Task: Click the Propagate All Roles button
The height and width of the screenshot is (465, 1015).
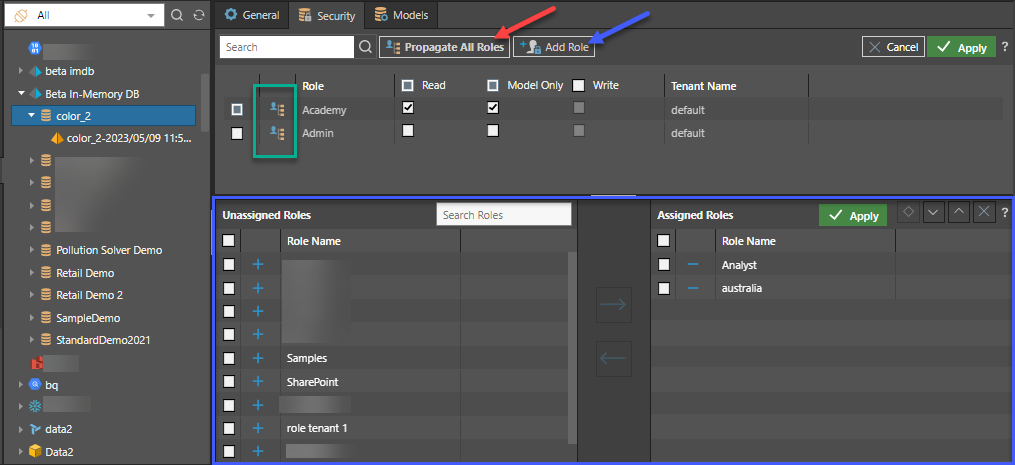Action: coord(444,47)
